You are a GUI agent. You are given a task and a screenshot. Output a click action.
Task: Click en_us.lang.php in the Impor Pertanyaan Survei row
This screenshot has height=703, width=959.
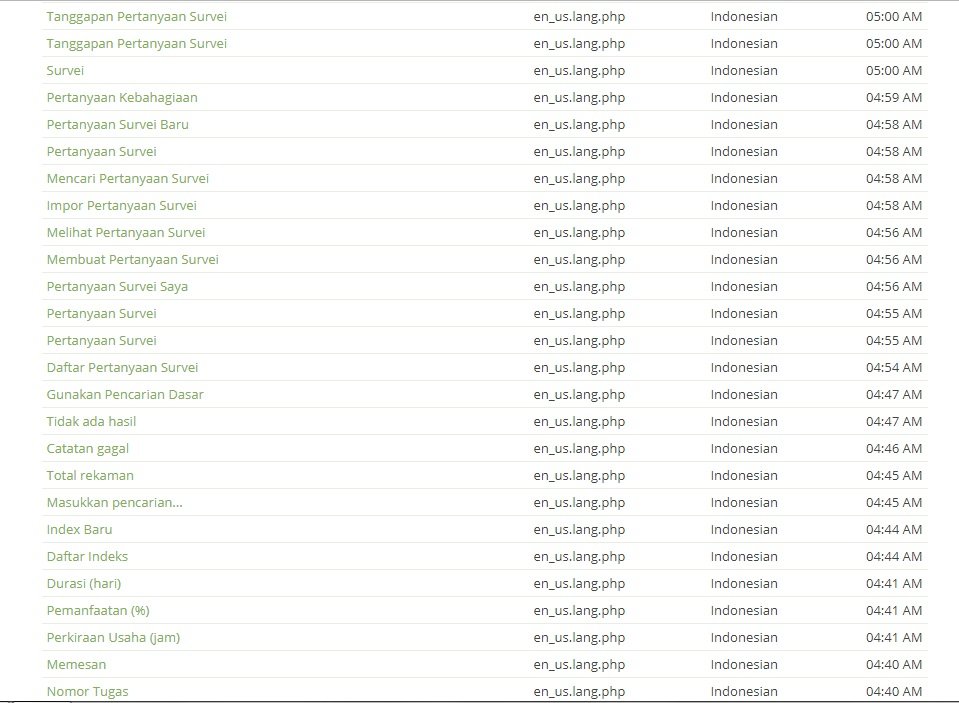pyautogui.click(x=579, y=206)
